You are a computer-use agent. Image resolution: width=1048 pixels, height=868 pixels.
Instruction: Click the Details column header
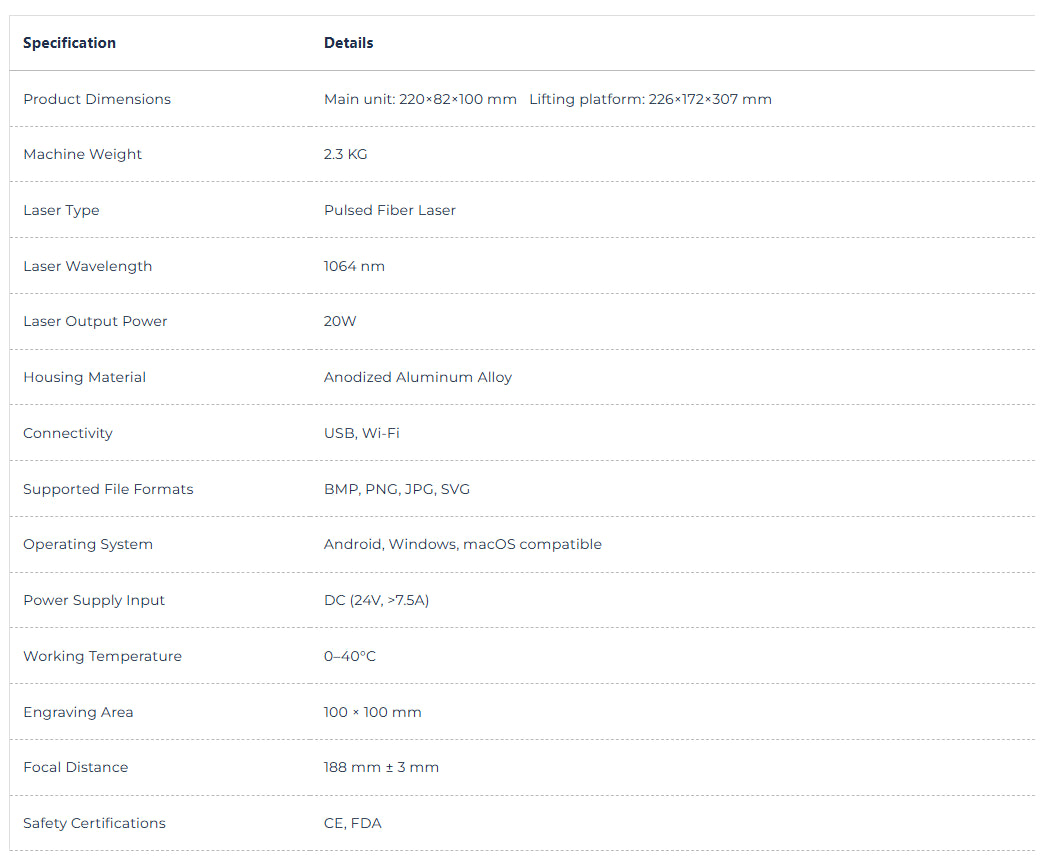(348, 43)
